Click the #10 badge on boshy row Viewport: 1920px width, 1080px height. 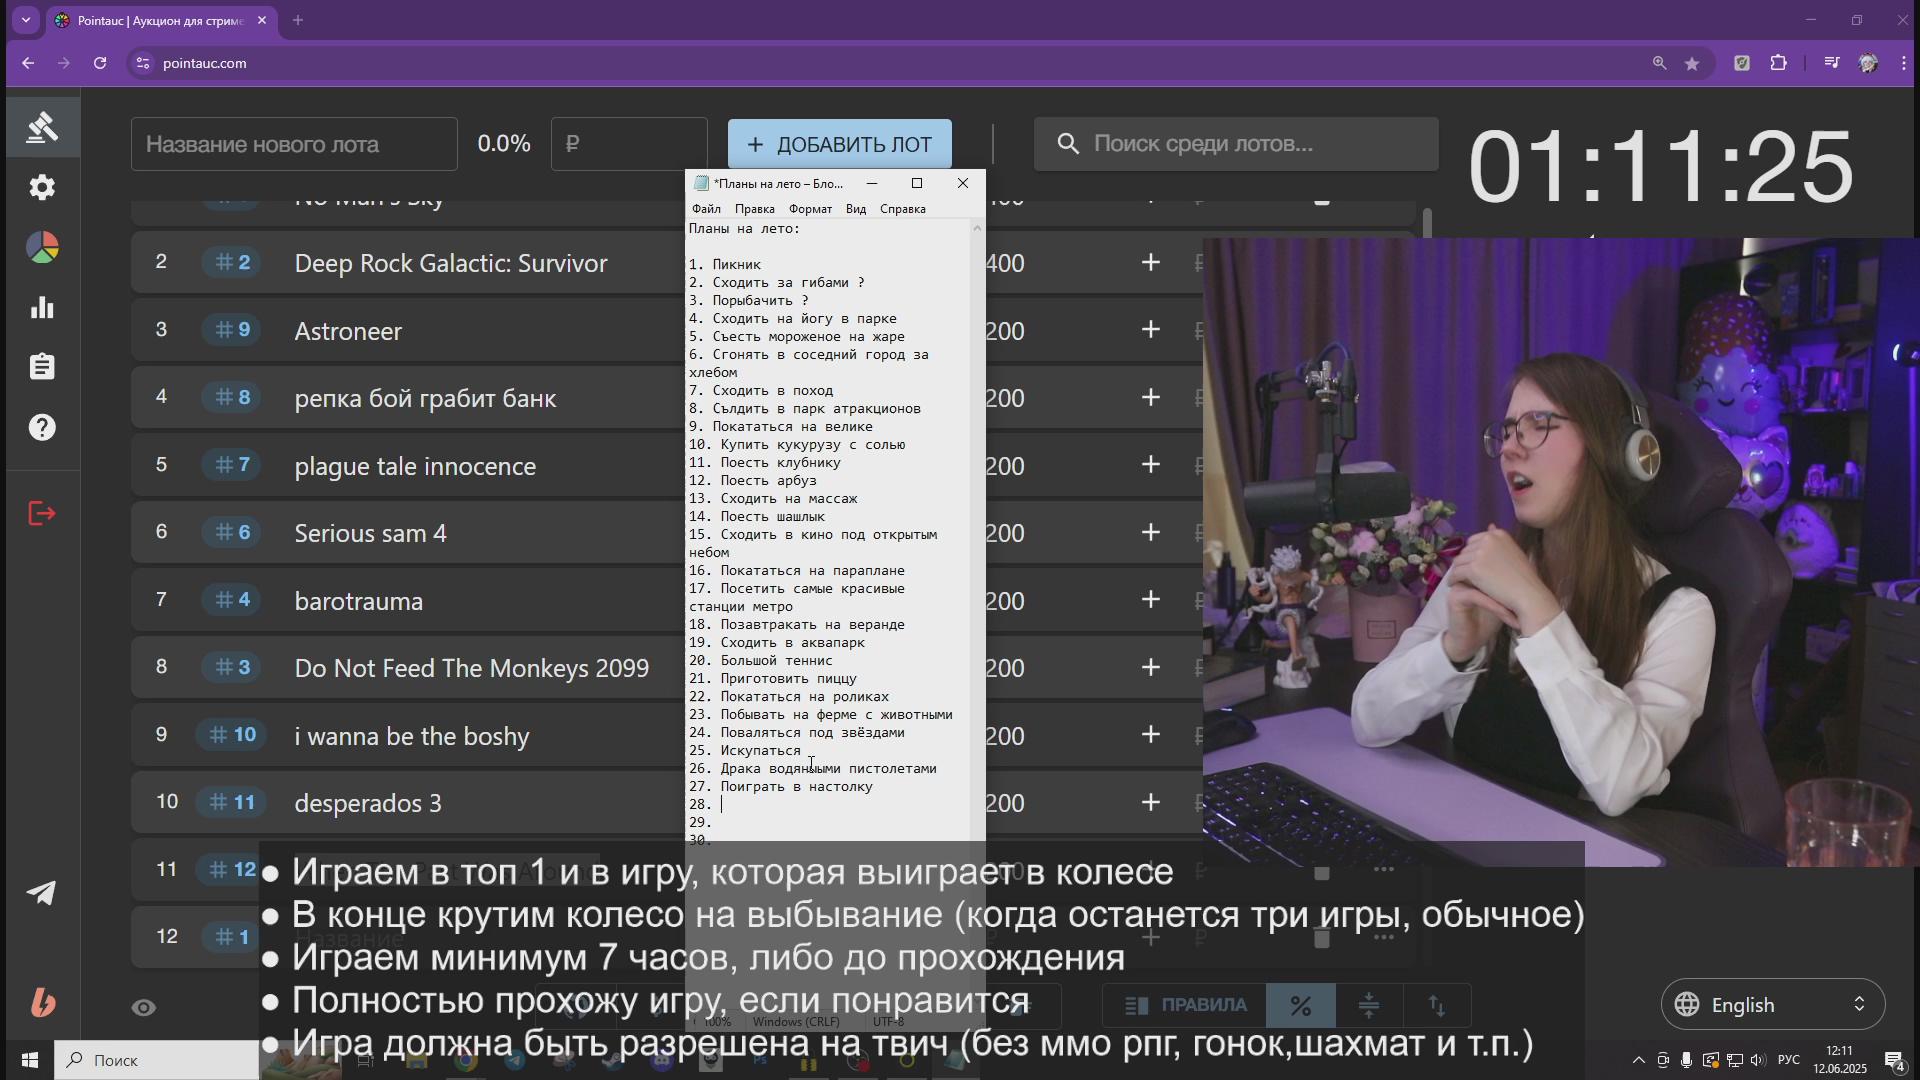coord(232,735)
